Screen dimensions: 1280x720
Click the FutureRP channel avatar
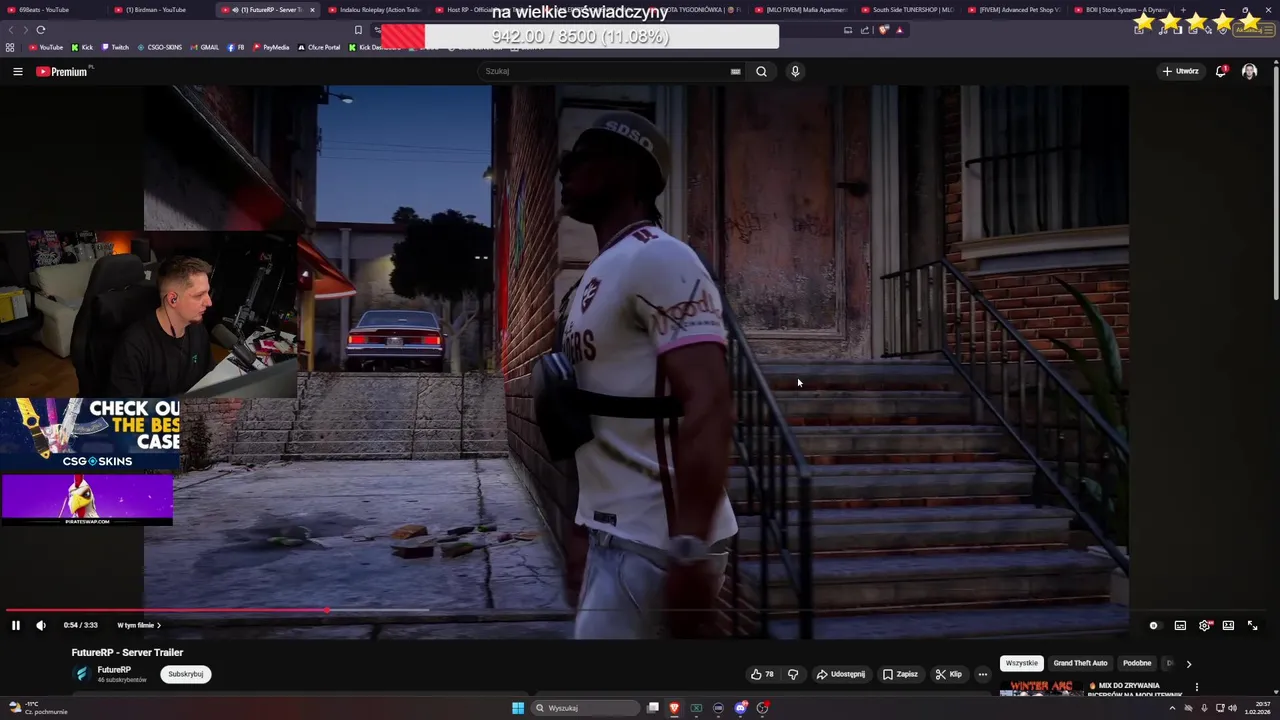82,674
